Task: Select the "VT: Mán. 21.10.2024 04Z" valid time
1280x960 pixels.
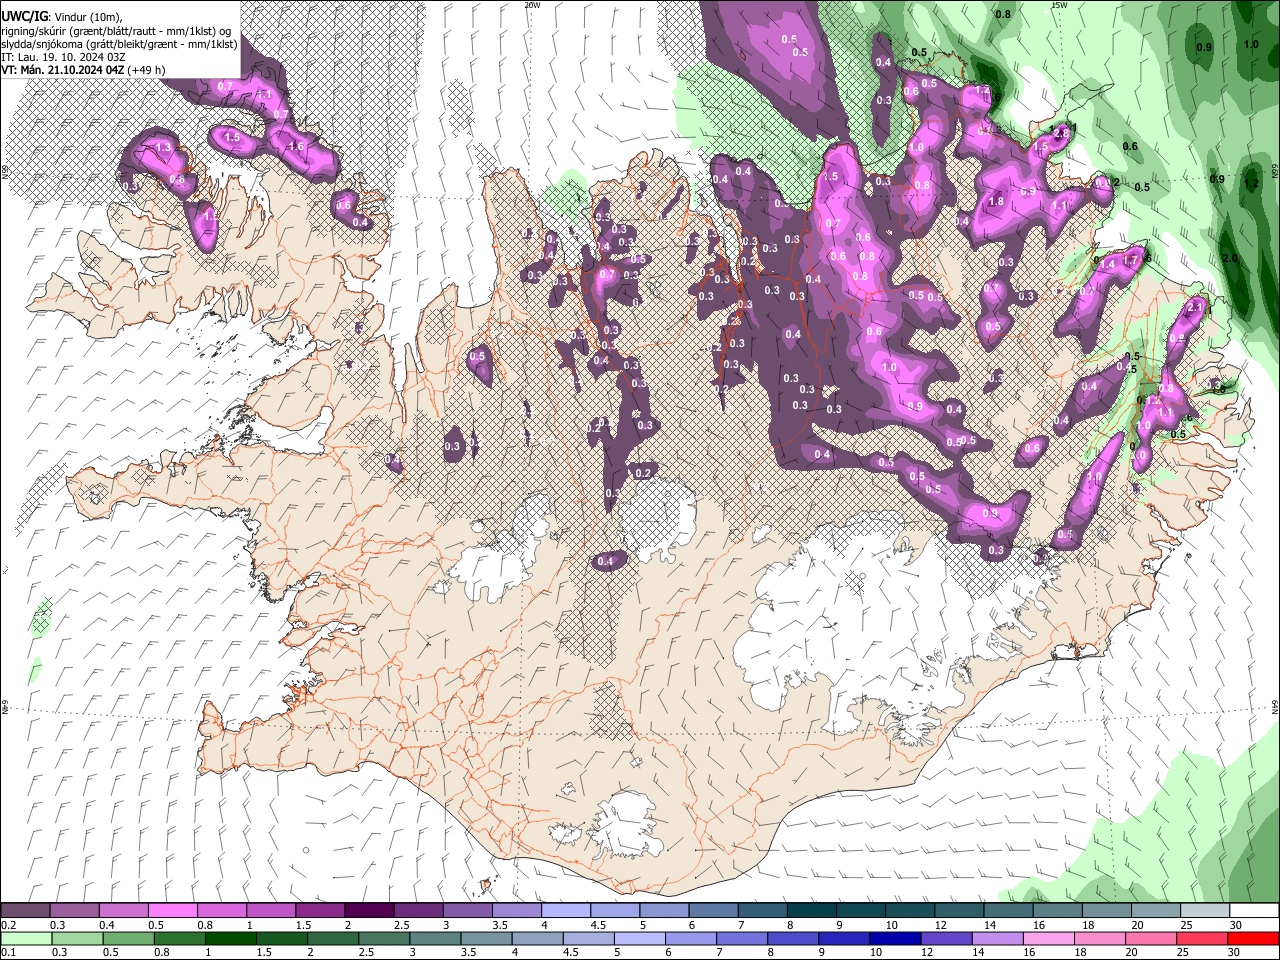Action: pyautogui.click(x=62, y=70)
